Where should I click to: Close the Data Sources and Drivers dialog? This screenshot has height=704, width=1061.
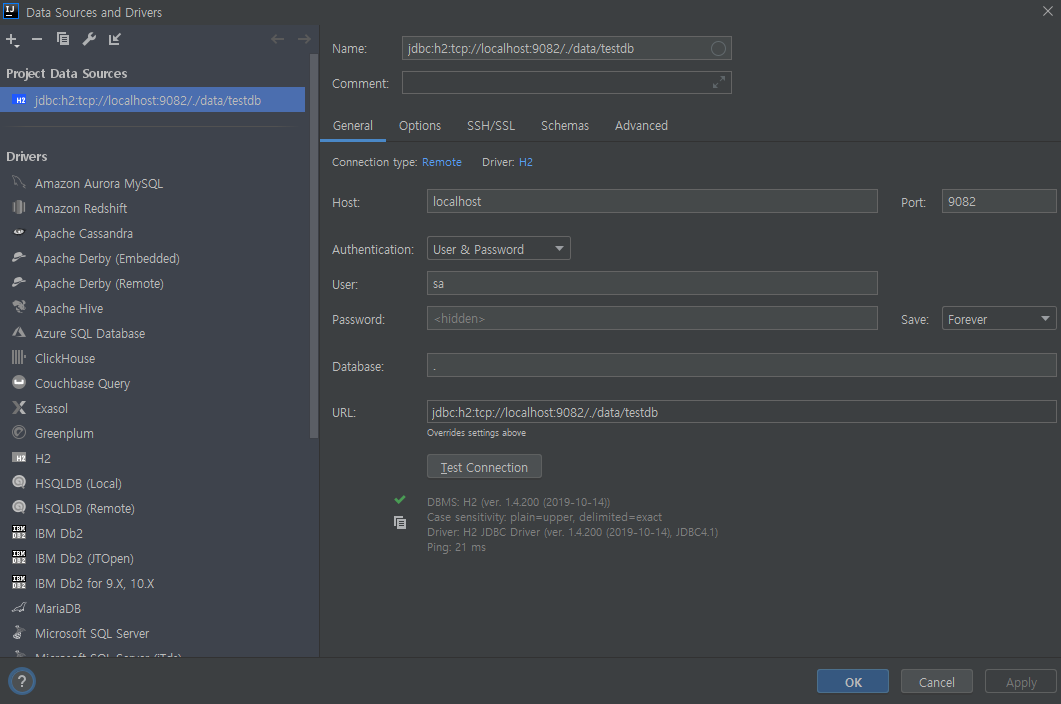coord(1047,12)
